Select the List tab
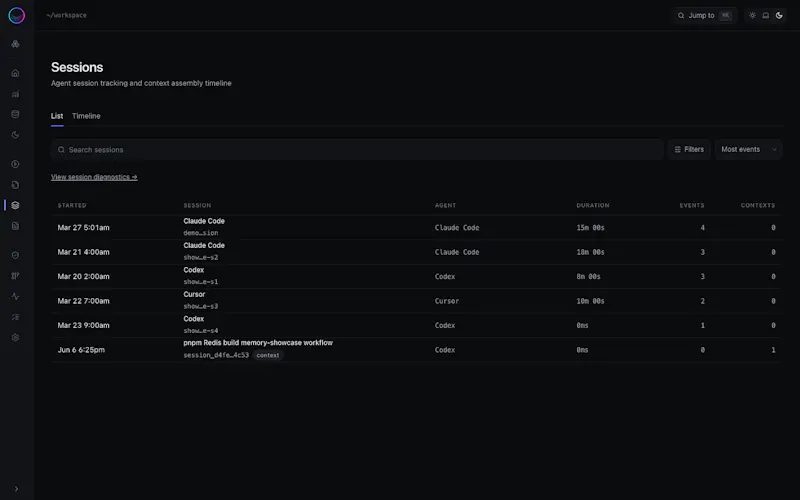The width and height of the screenshot is (800, 500). 57,116
